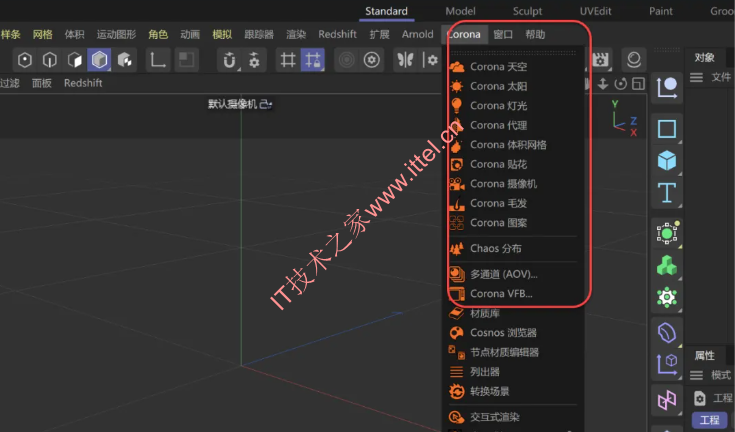Toggle locked workplane icon
Viewport: 735px width, 432px height.
(x=313, y=60)
